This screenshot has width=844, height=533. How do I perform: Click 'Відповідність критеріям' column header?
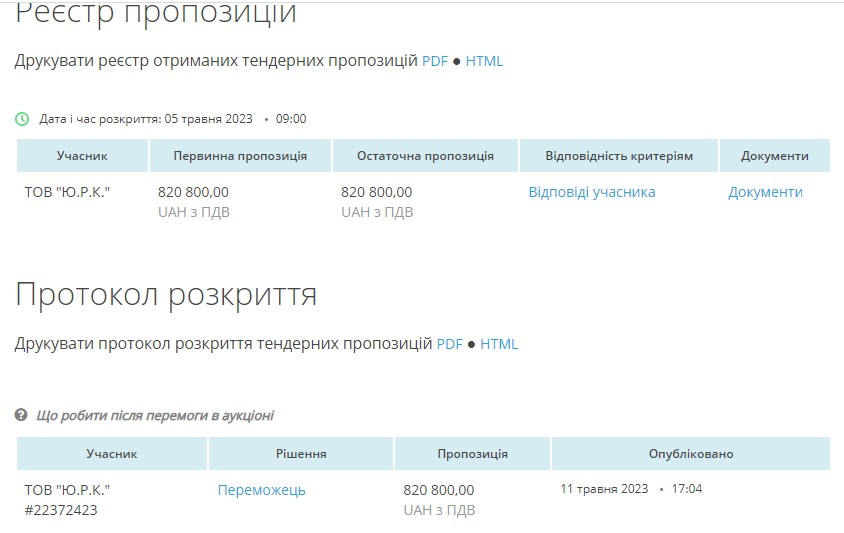pyautogui.click(x=618, y=156)
